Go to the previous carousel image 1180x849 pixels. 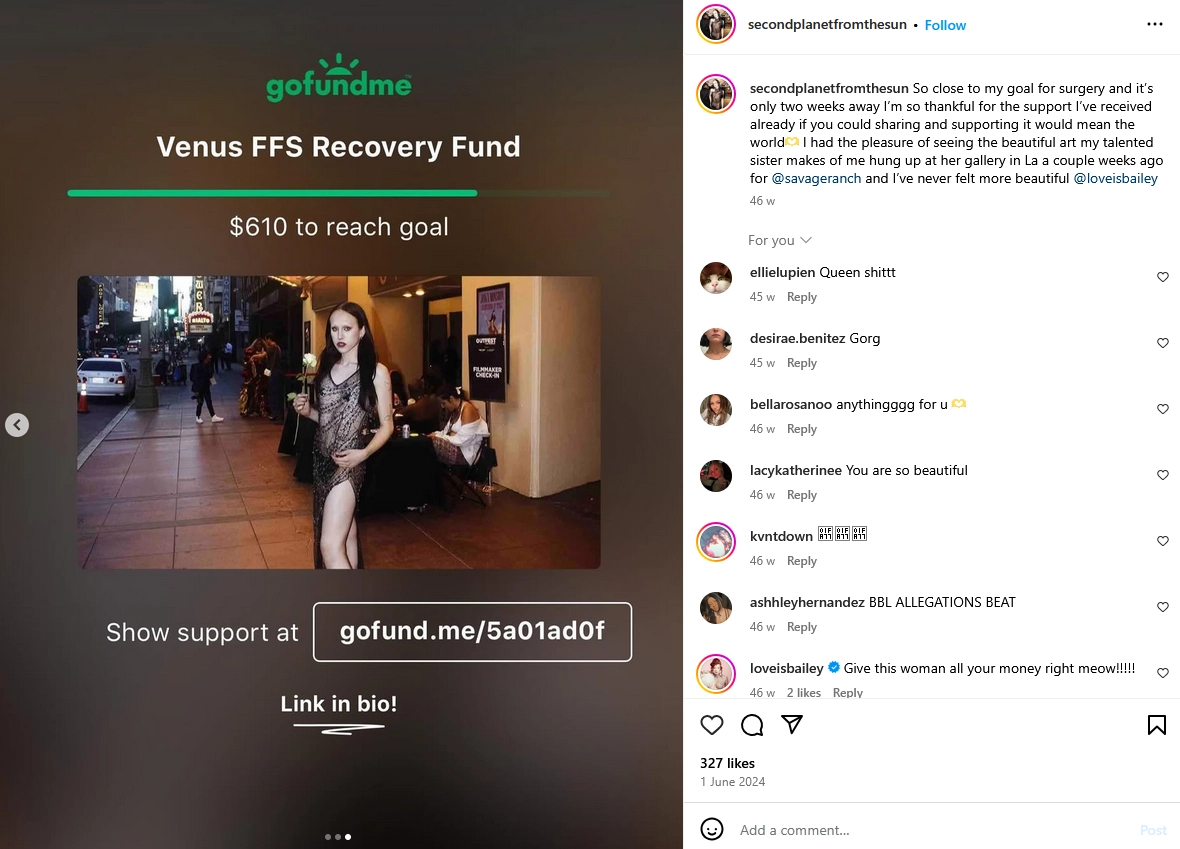(x=17, y=425)
